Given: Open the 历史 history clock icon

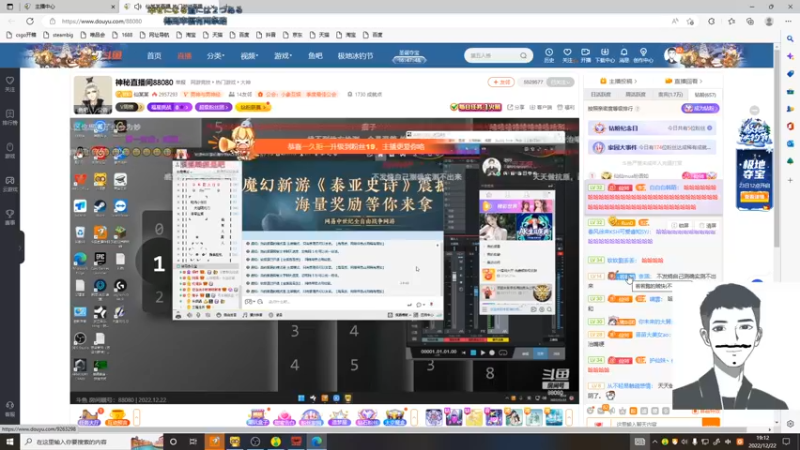Looking at the screenshot, I should tap(549, 55).
